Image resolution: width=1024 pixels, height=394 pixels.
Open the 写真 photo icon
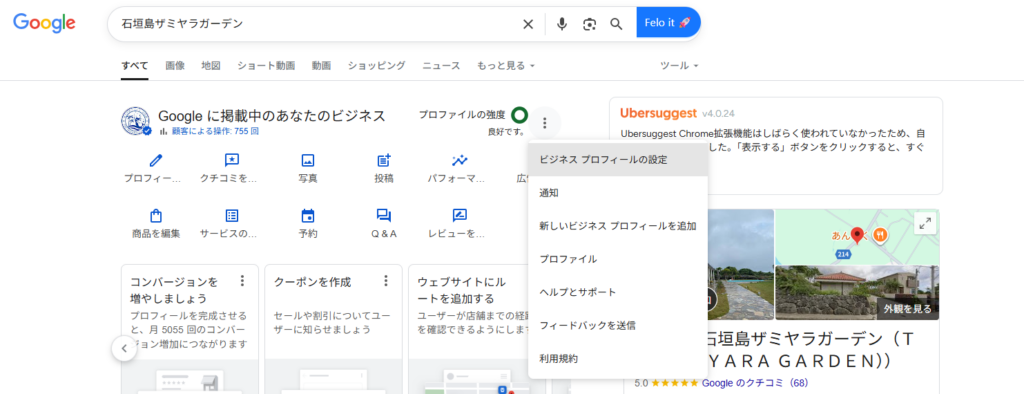pos(308,160)
